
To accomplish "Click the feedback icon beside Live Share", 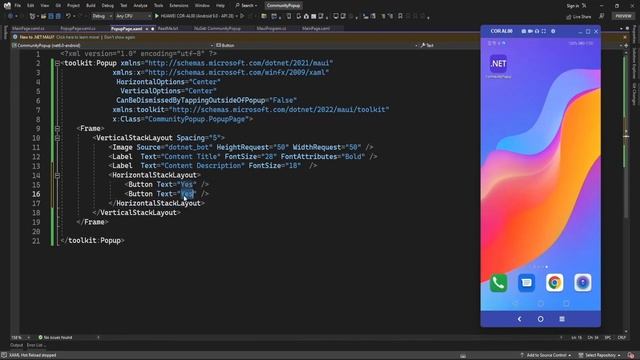I will 602,16.
